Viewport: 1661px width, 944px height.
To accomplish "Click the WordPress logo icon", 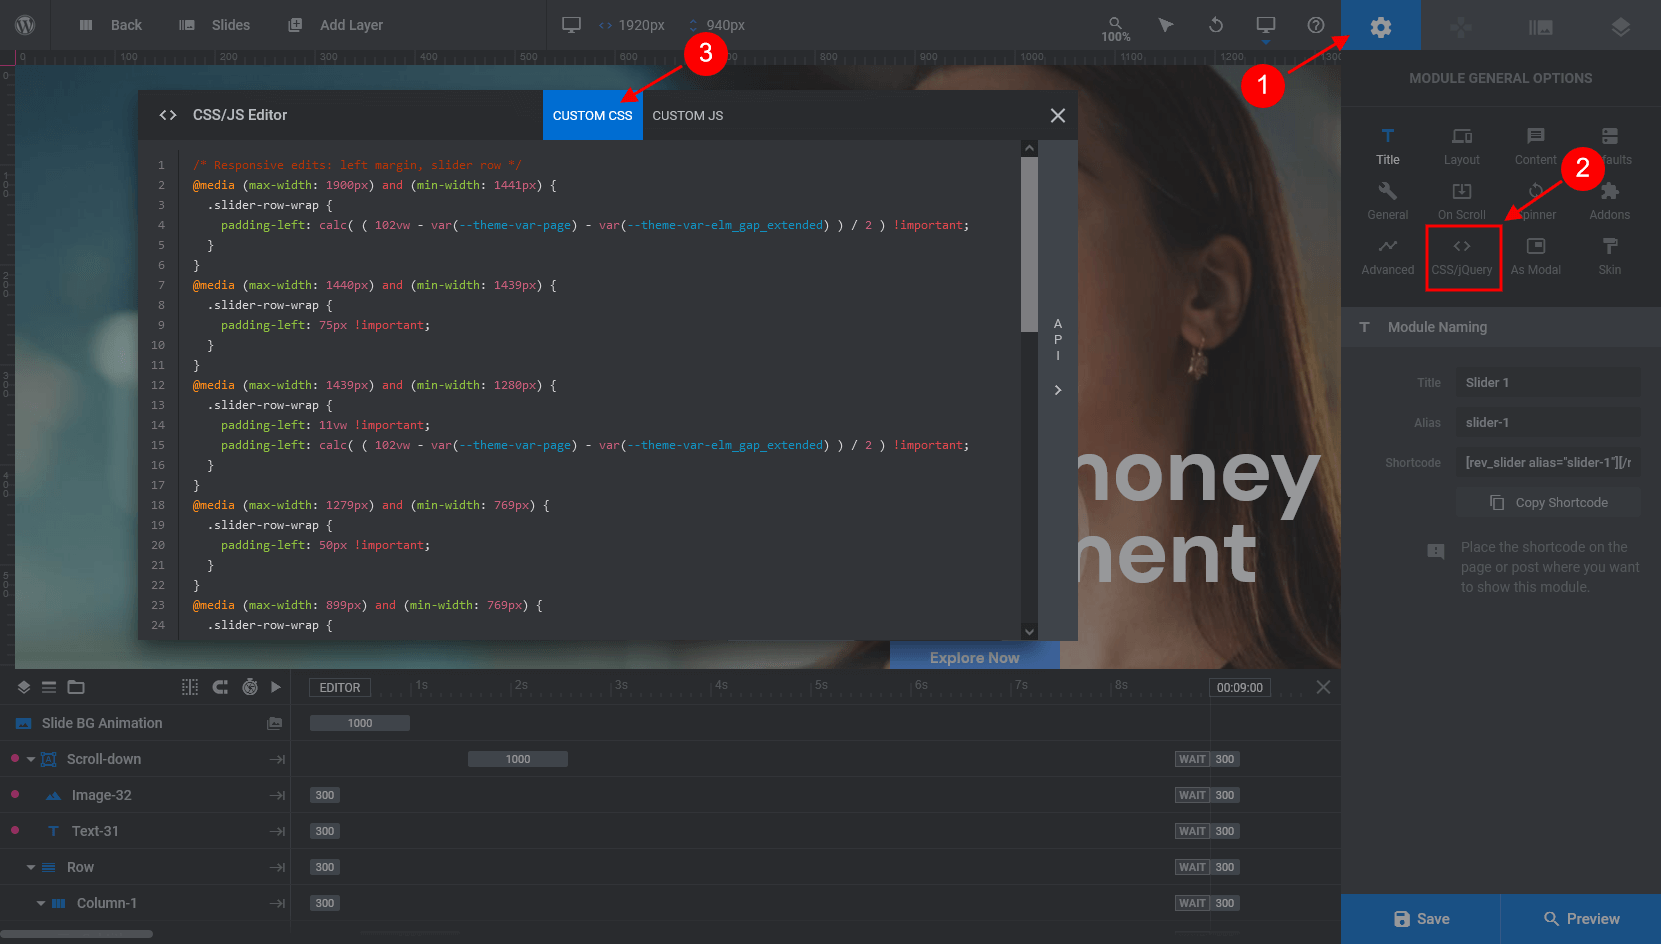I will point(26,25).
